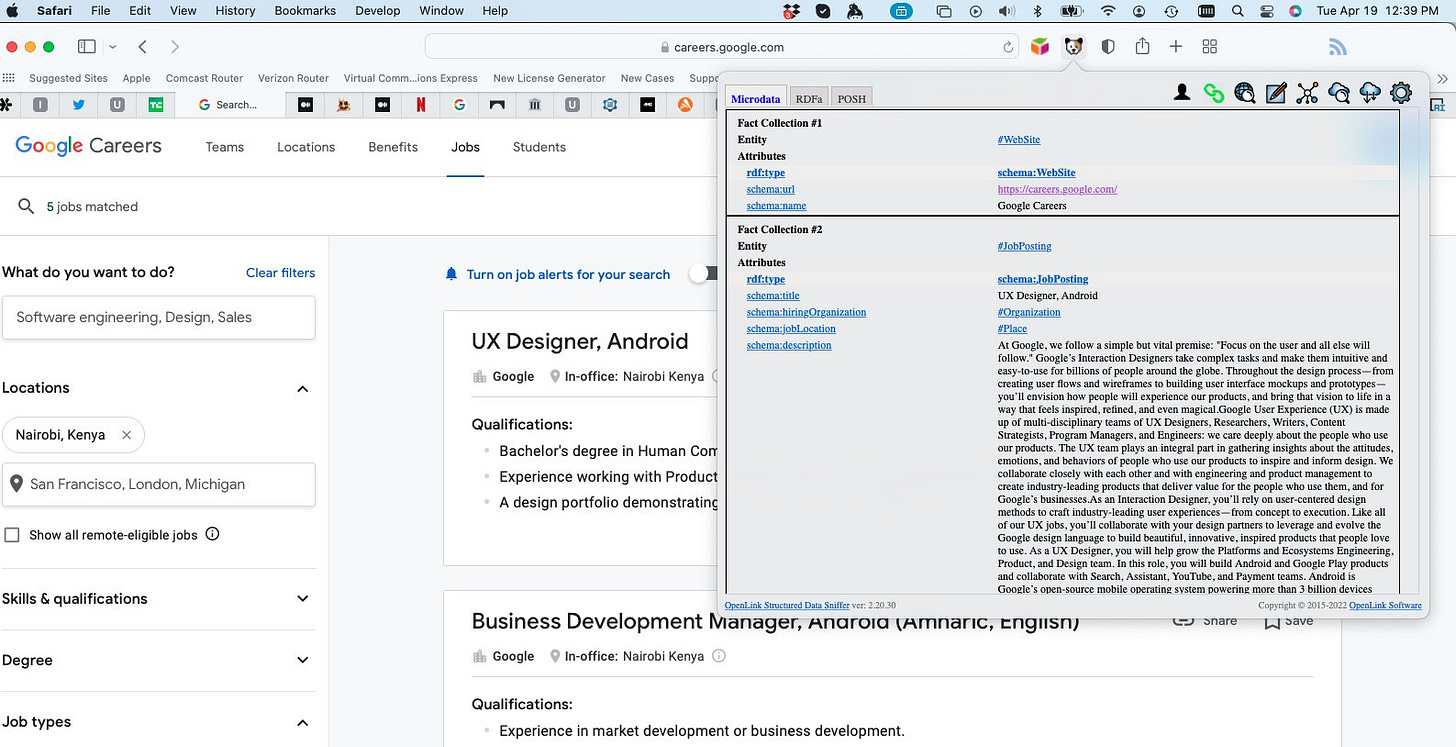Viewport: 1456px width, 747px height.
Task: Click the Safari Share icon
Action: coord(1142,46)
